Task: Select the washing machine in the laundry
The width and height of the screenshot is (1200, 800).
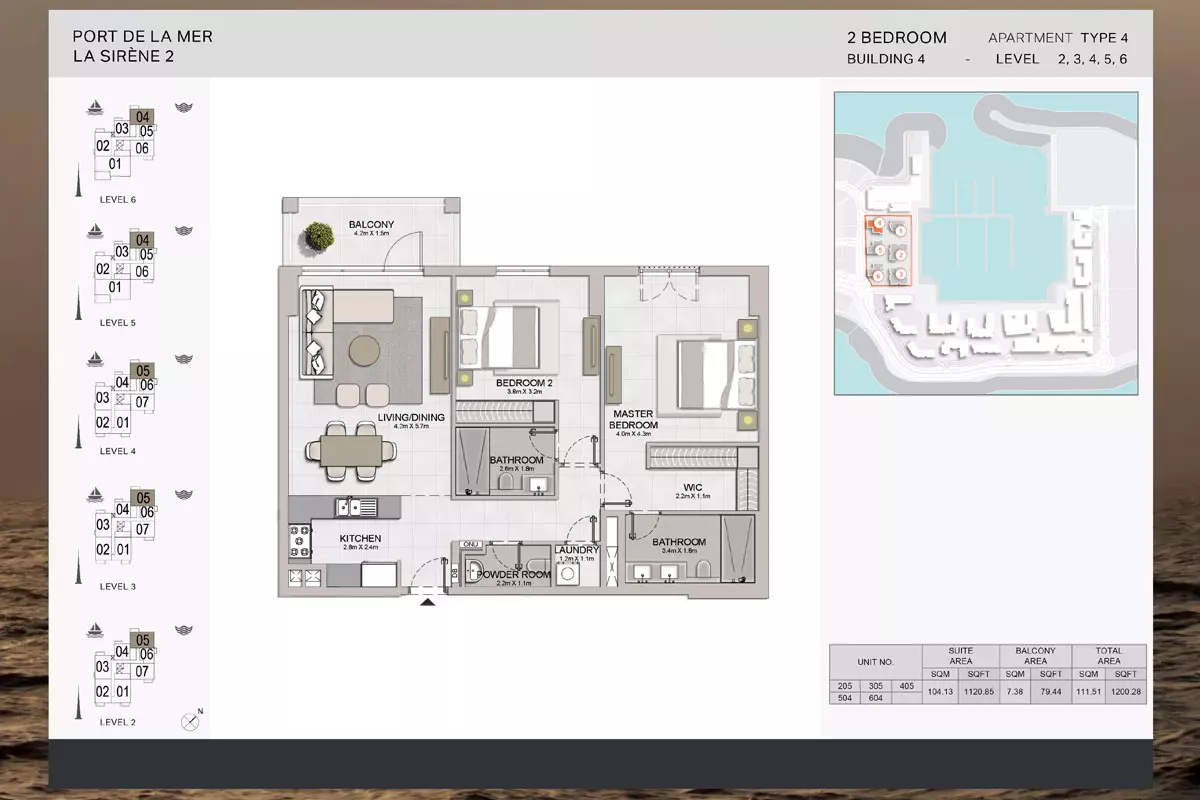Action: pyautogui.click(x=569, y=575)
